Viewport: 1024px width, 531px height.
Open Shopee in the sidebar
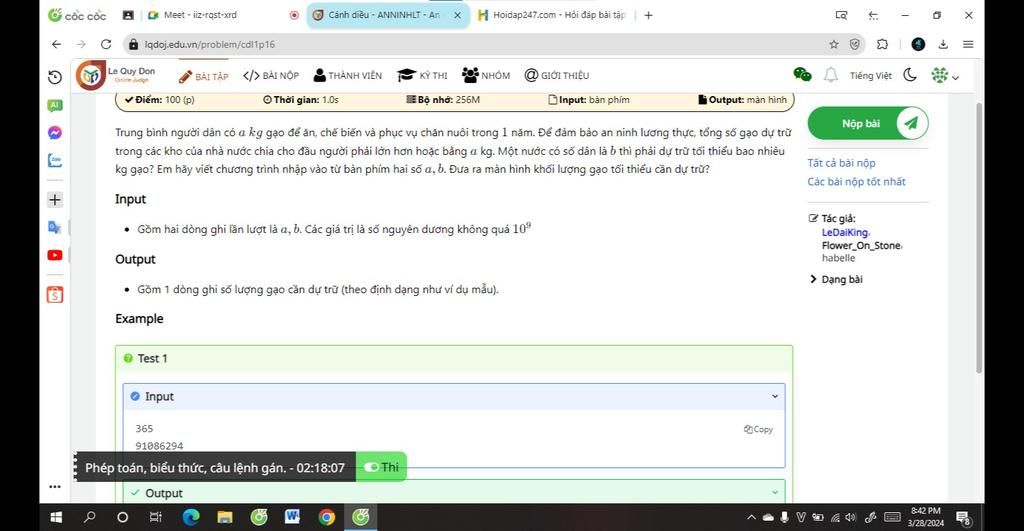[55, 295]
